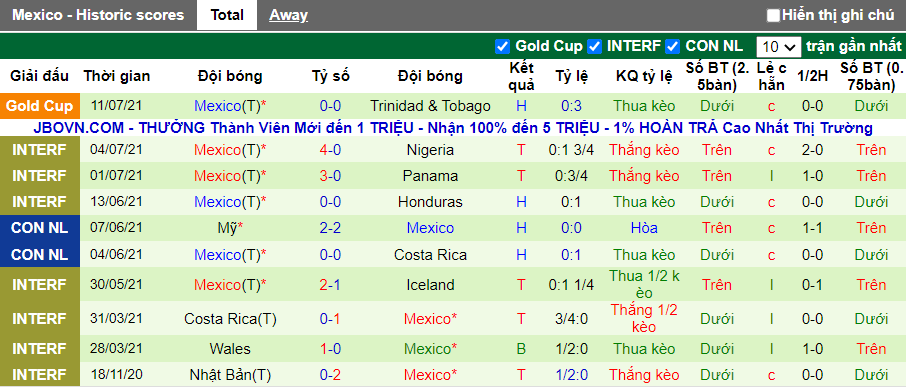Toggle the Gold Cup checkbox

(x=502, y=47)
